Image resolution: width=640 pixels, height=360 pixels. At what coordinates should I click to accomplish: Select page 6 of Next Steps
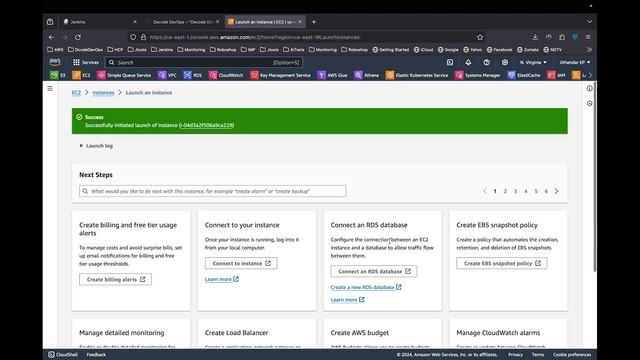point(546,191)
